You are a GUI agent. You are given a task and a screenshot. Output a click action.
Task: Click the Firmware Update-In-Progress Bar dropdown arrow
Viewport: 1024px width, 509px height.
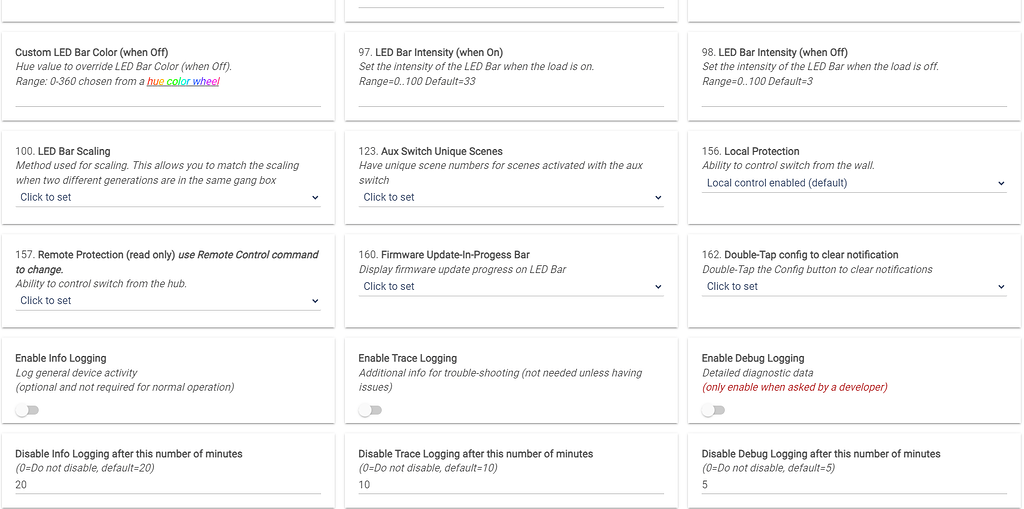pyautogui.click(x=658, y=287)
